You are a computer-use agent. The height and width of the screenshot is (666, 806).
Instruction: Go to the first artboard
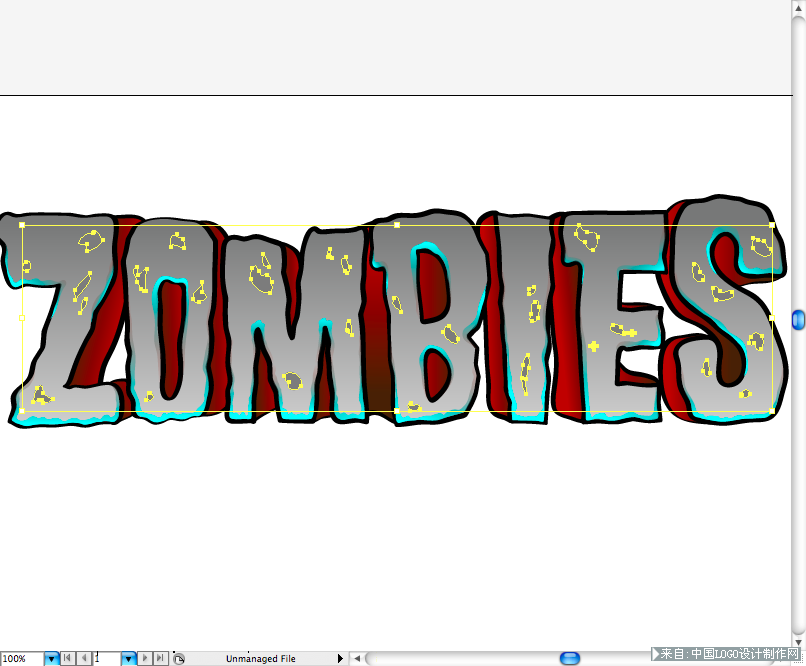pos(67,658)
